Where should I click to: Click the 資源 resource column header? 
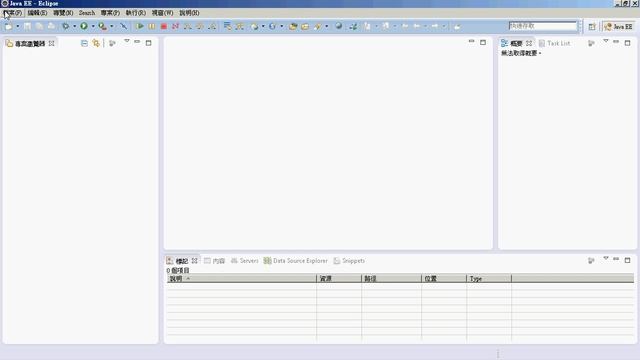point(339,278)
